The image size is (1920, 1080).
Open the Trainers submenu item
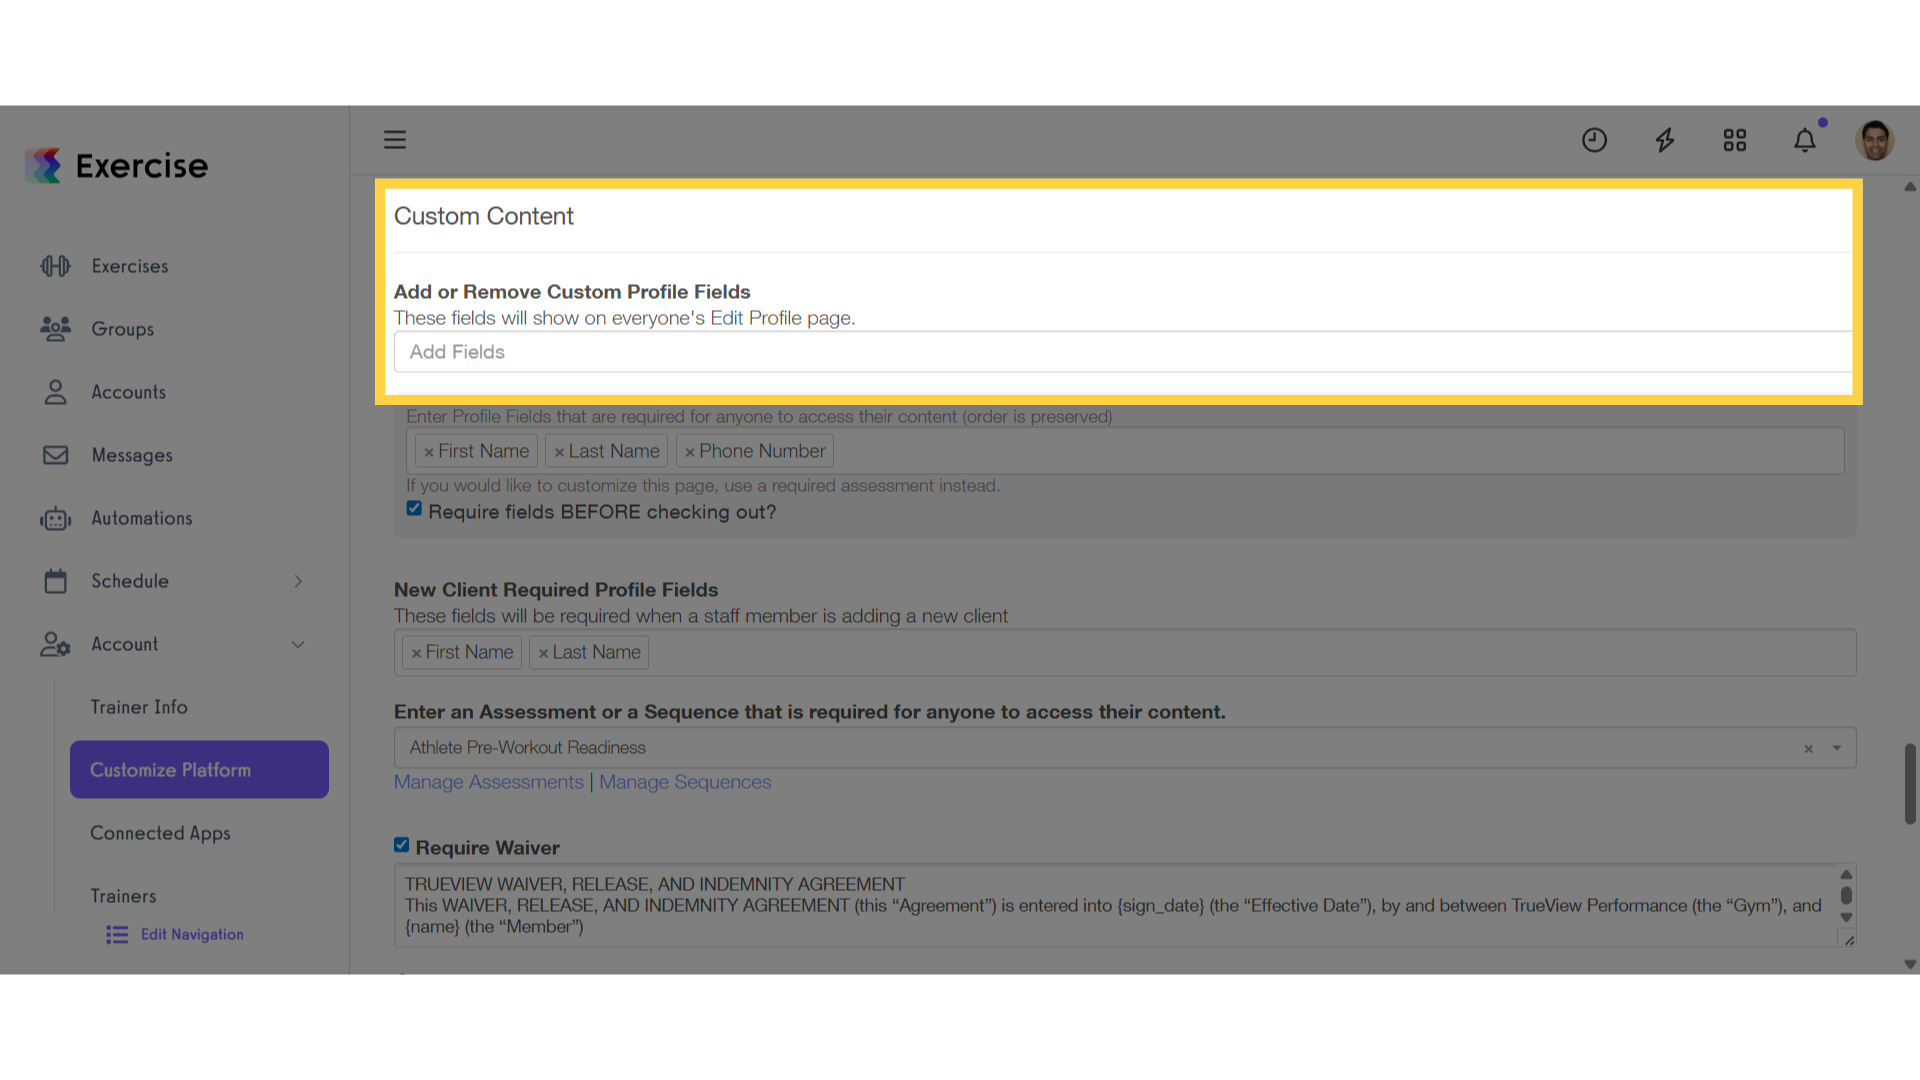[123, 896]
